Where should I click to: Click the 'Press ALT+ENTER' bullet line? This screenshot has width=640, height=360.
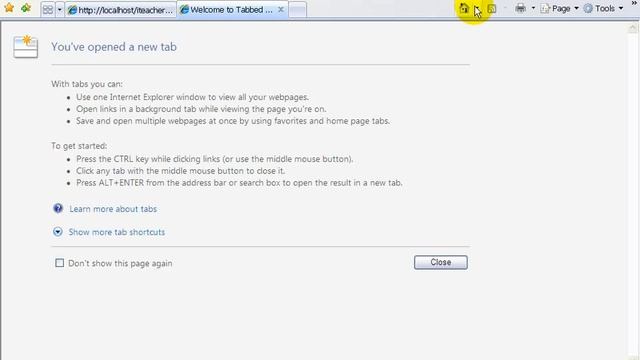239,183
